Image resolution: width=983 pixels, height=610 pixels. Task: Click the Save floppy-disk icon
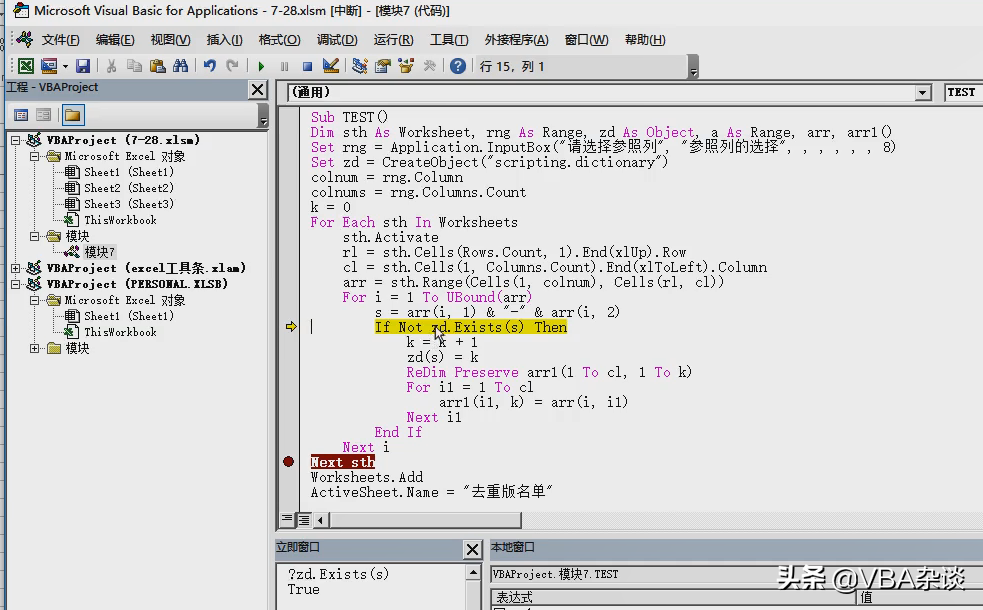pos(83,66)
